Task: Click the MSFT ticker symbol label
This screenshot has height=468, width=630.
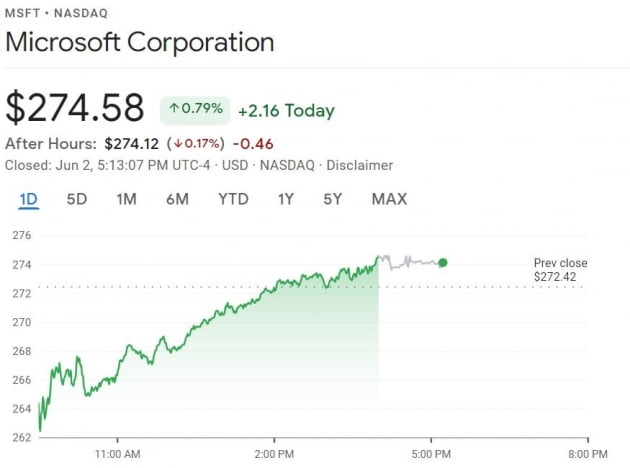Action: [22, 13]
